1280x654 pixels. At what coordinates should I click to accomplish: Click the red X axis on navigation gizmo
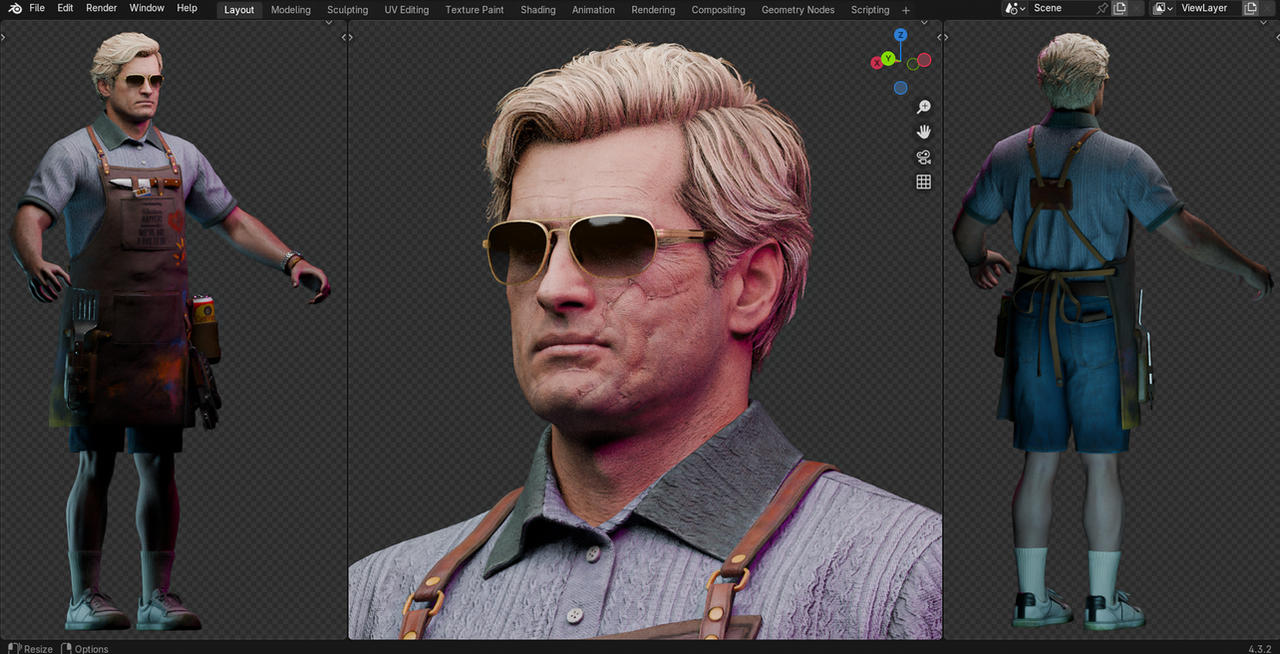click(877, 62)
